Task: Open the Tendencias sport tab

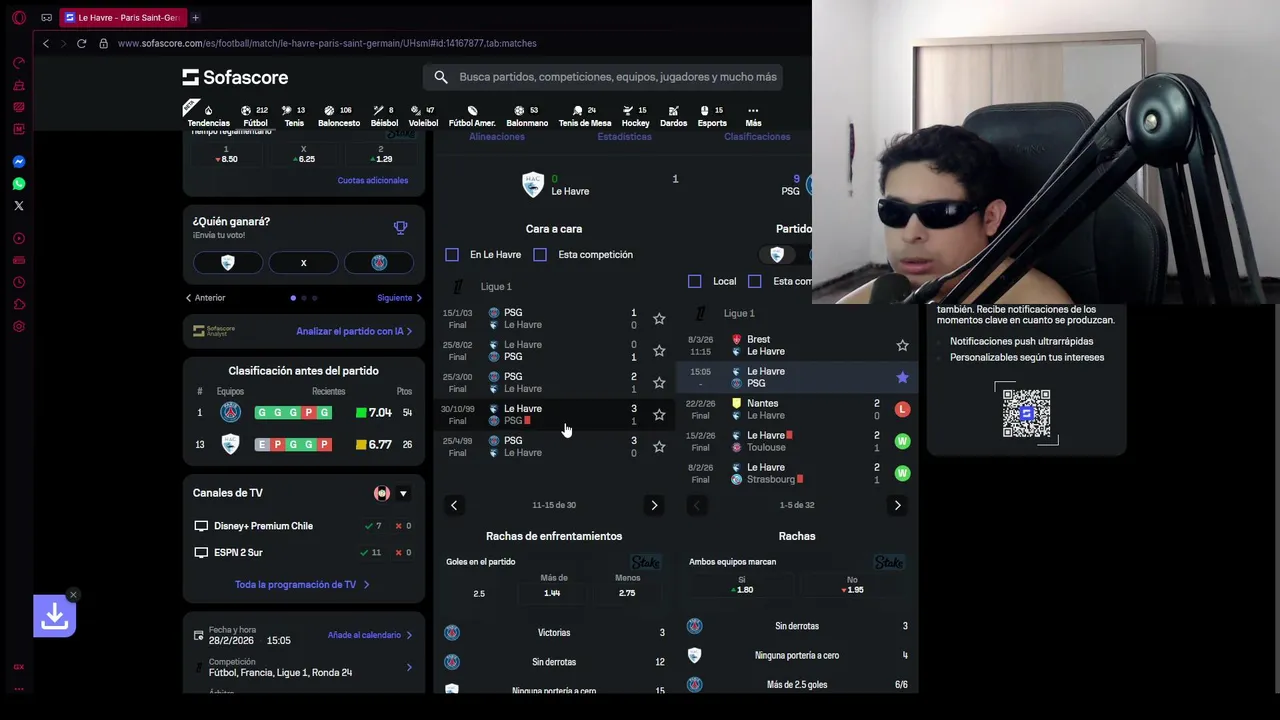Action: click(x=208, y=116)
